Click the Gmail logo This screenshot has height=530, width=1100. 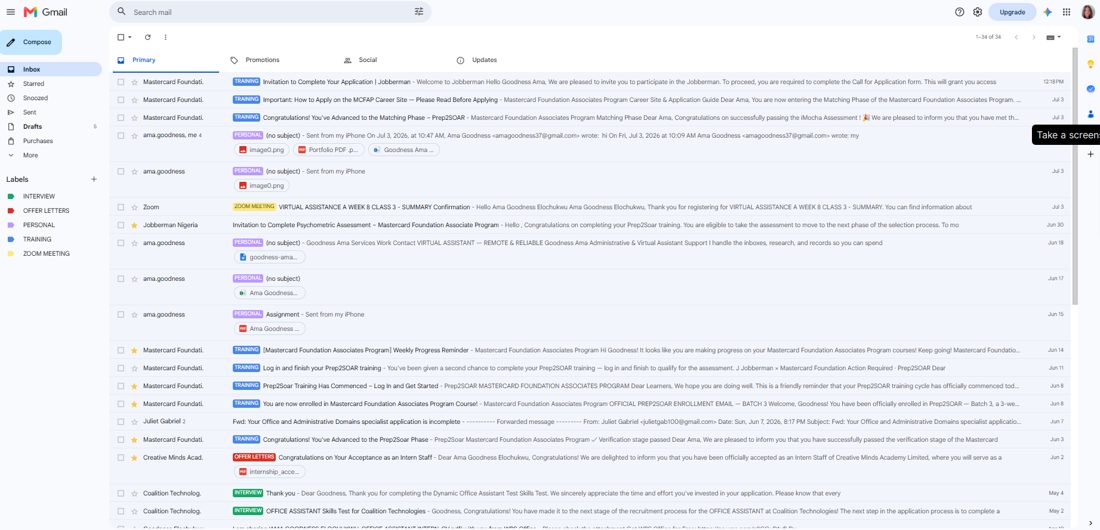[x=46, y=12]
